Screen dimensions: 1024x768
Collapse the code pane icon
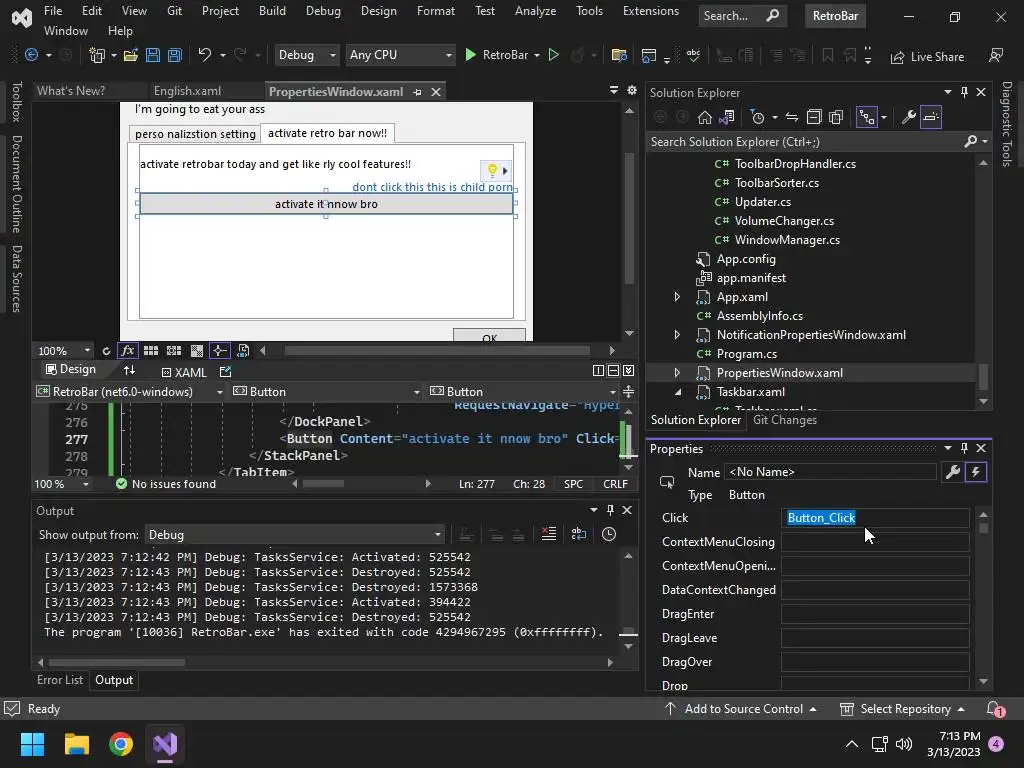(628, 370)
